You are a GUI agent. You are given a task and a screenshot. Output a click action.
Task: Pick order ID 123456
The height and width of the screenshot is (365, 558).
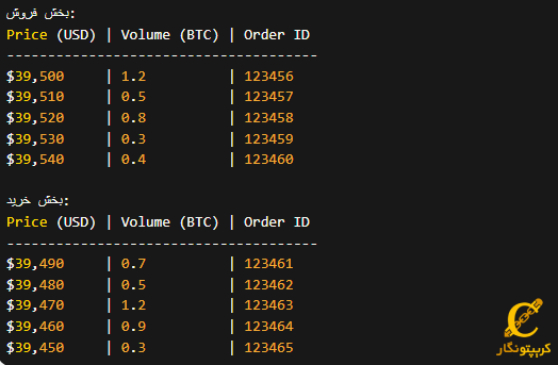coord(269,76)
